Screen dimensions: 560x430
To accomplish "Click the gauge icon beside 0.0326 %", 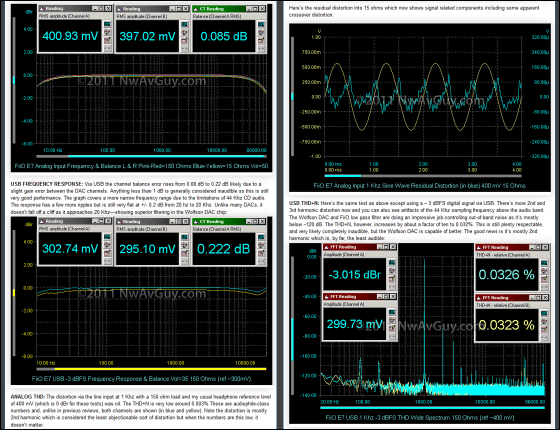I will click(544, 271).
